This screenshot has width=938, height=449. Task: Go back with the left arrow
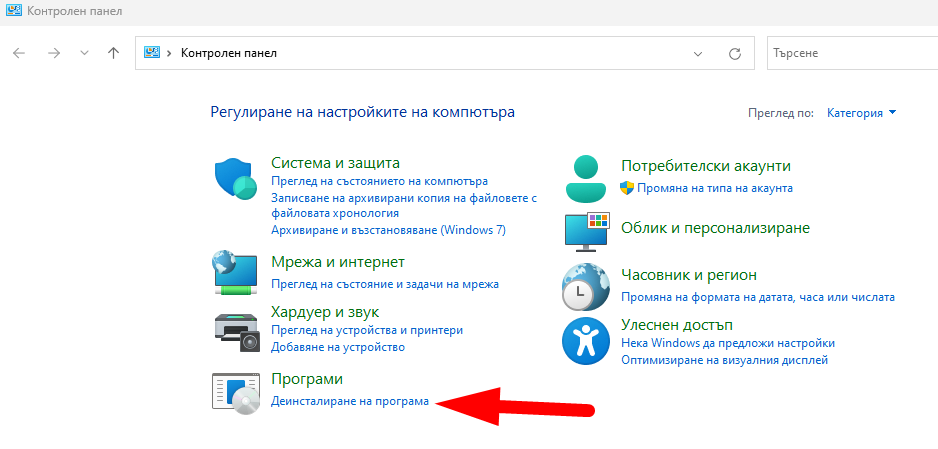tap(19, 53)
